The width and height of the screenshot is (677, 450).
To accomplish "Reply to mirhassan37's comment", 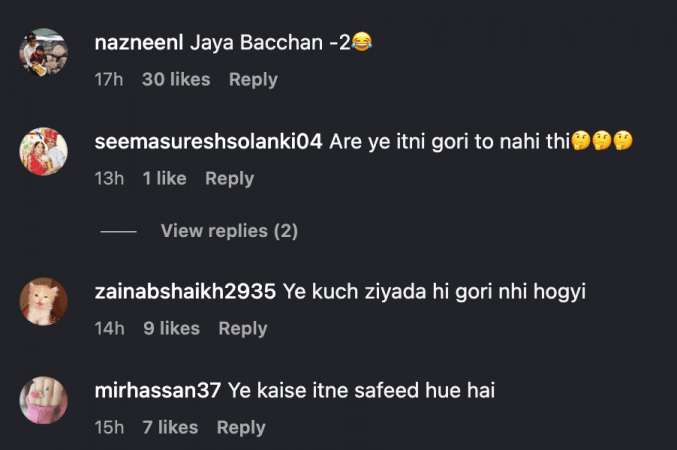I will click(241, 427).
